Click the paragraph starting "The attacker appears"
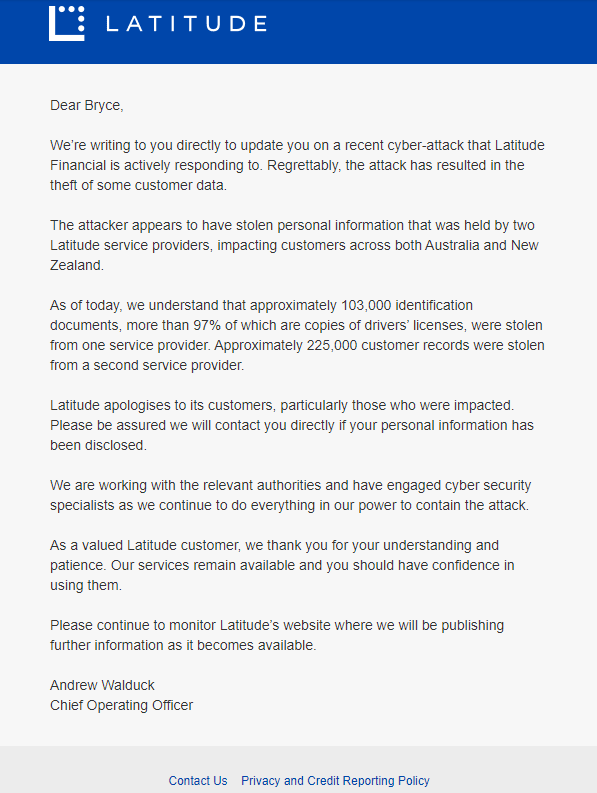The image size is (597, 793). 294,245
